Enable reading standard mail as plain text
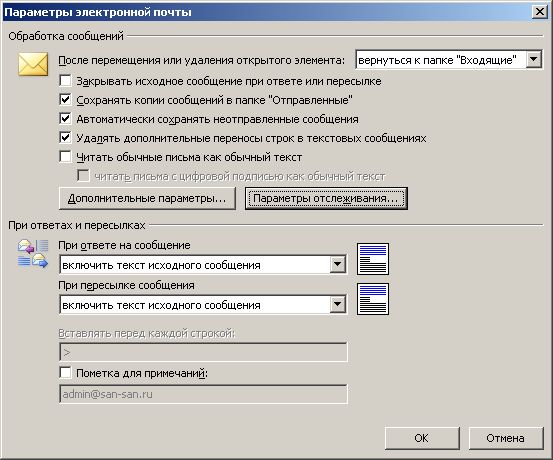 pyautogui.click(x=65, y=157)
